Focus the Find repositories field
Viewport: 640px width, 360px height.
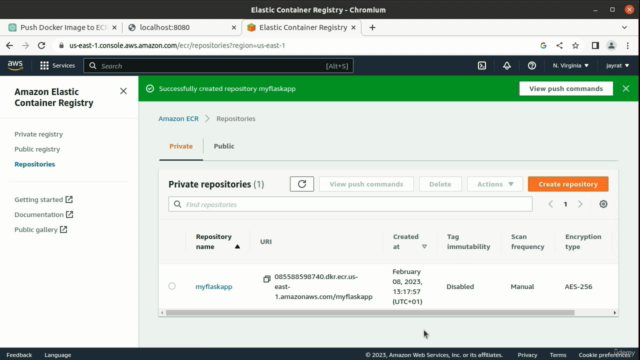click(x=350, y=204)
